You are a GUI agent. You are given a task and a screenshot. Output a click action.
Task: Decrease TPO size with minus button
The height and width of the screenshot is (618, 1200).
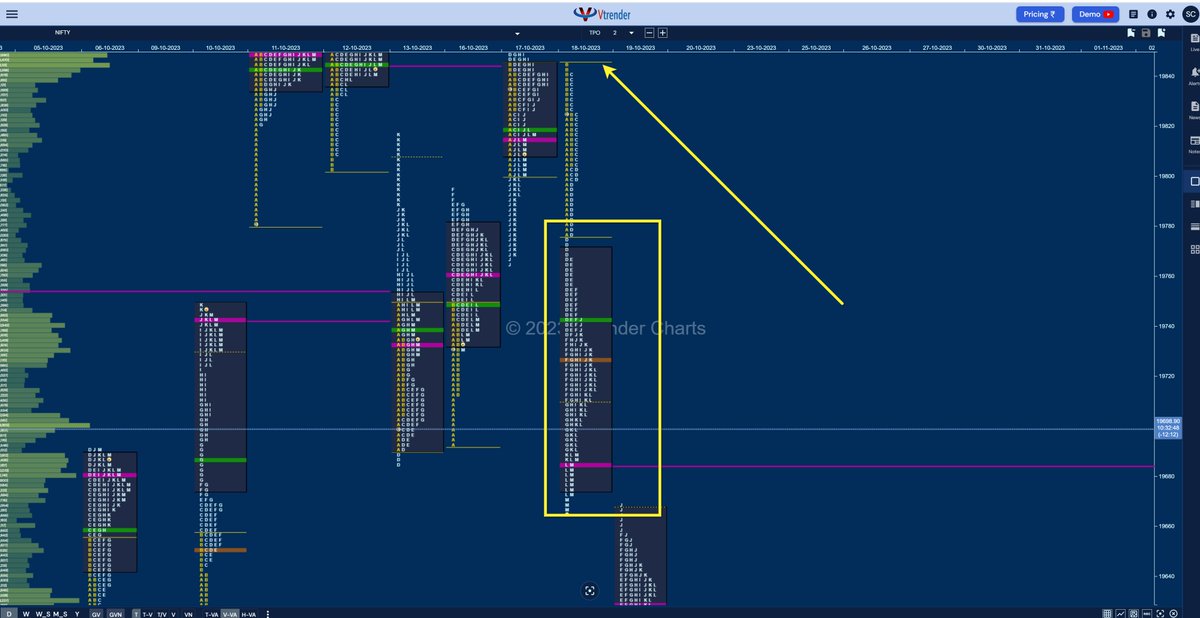tap(649, 33)
